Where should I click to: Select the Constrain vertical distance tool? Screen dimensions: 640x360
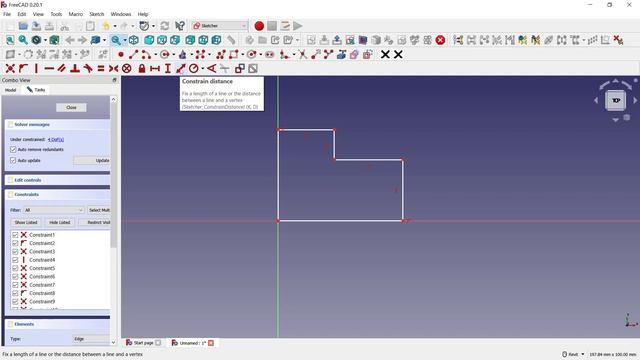pyautogui.click(x=168, y=69)
